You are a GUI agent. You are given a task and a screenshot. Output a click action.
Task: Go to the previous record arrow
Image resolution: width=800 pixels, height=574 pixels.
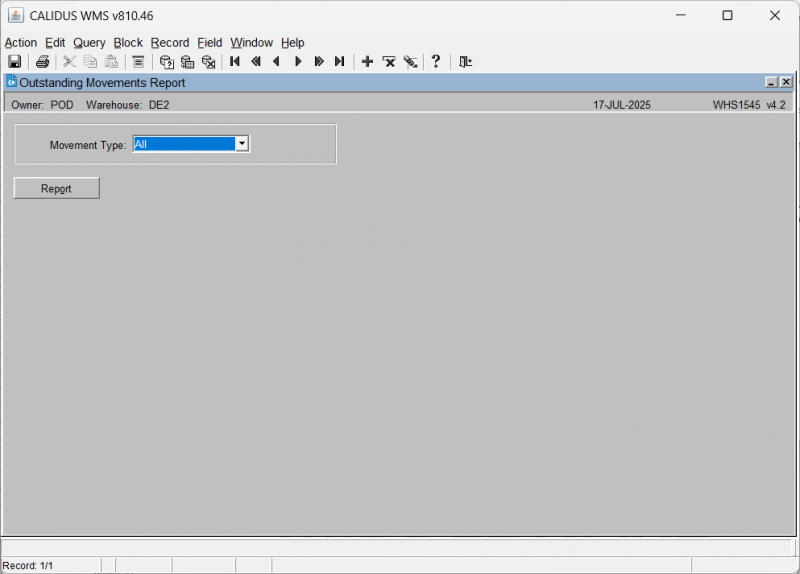(277, 62)
